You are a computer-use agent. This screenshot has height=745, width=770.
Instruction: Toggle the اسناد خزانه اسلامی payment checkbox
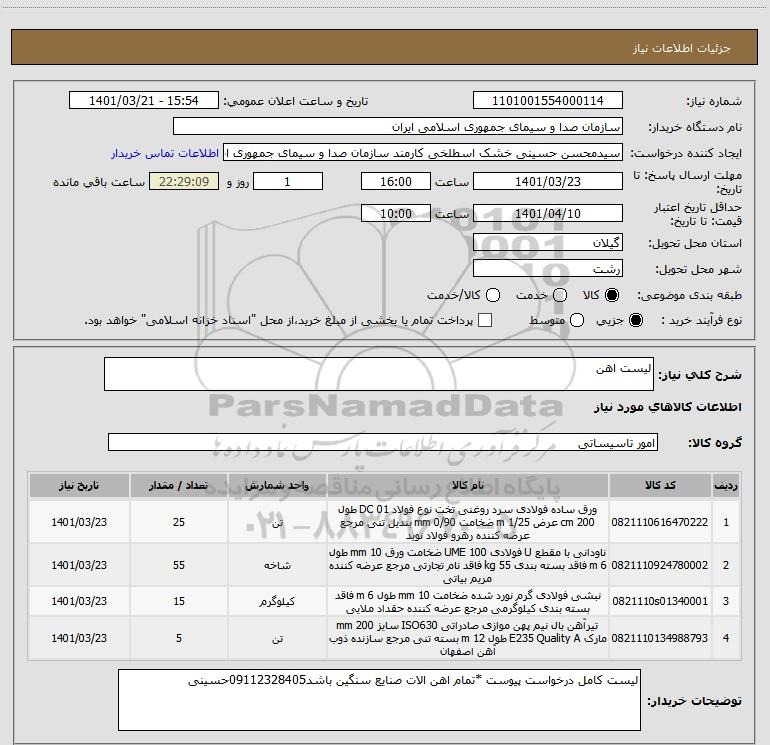point(485,320)
